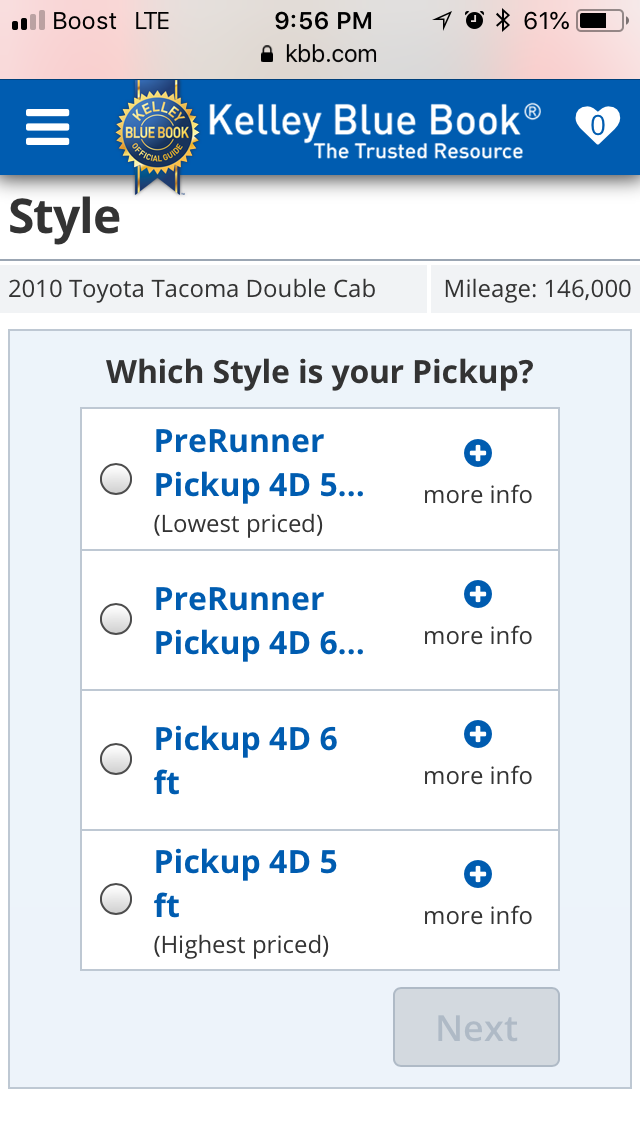This screenshot has height=1136, width=640.
Task: Tap plus icon for PreRunner 6 ft info
Action: (478, 594)
